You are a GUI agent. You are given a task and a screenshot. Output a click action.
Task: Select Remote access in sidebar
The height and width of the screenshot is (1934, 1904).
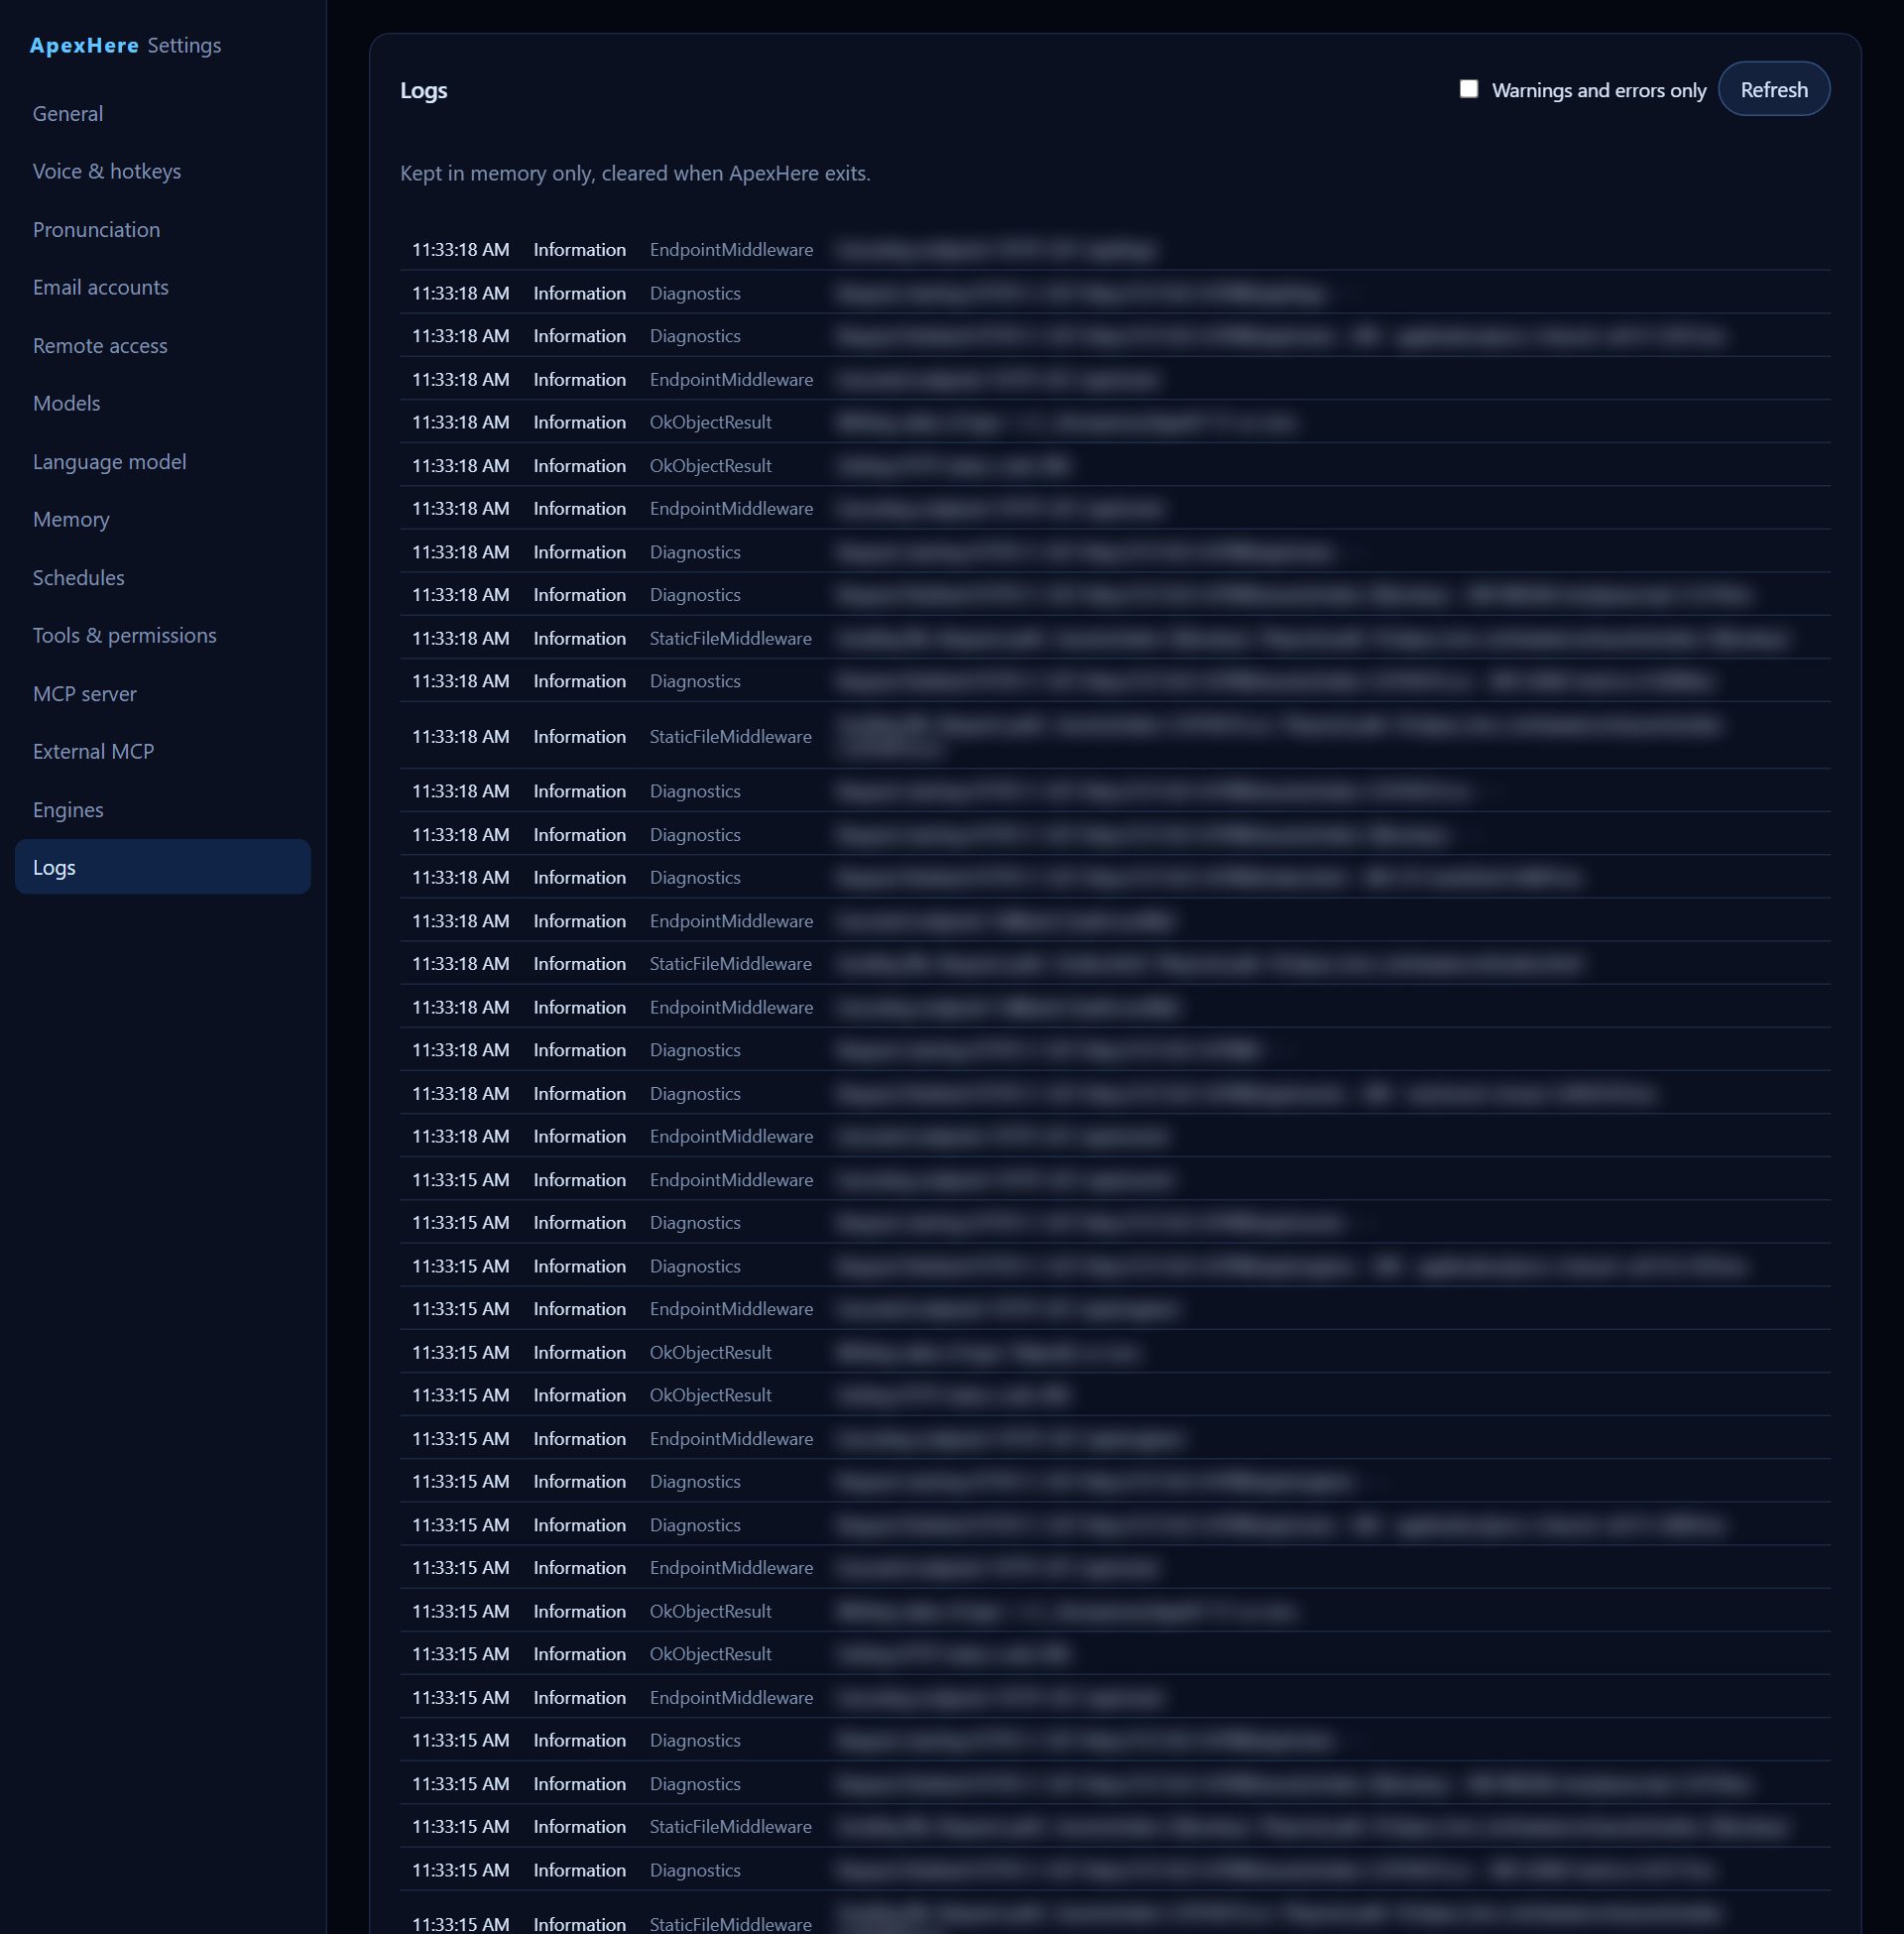coord(162,345)
